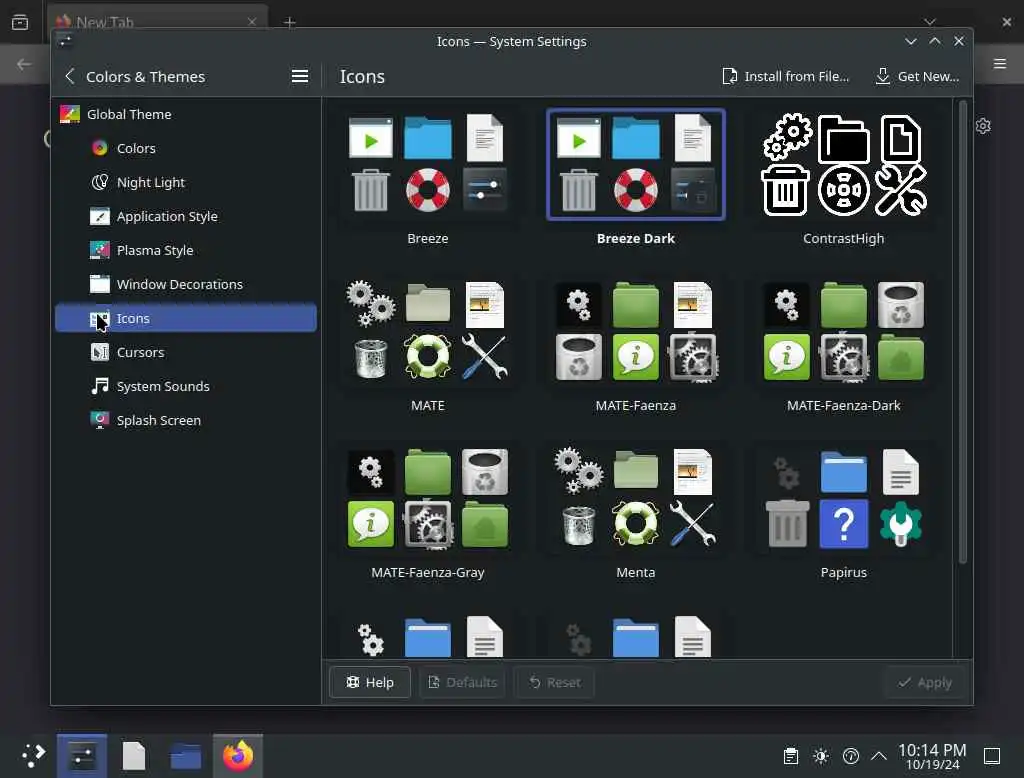
Task: Click System Settings in the taskbar
Action: coord(82,756)
